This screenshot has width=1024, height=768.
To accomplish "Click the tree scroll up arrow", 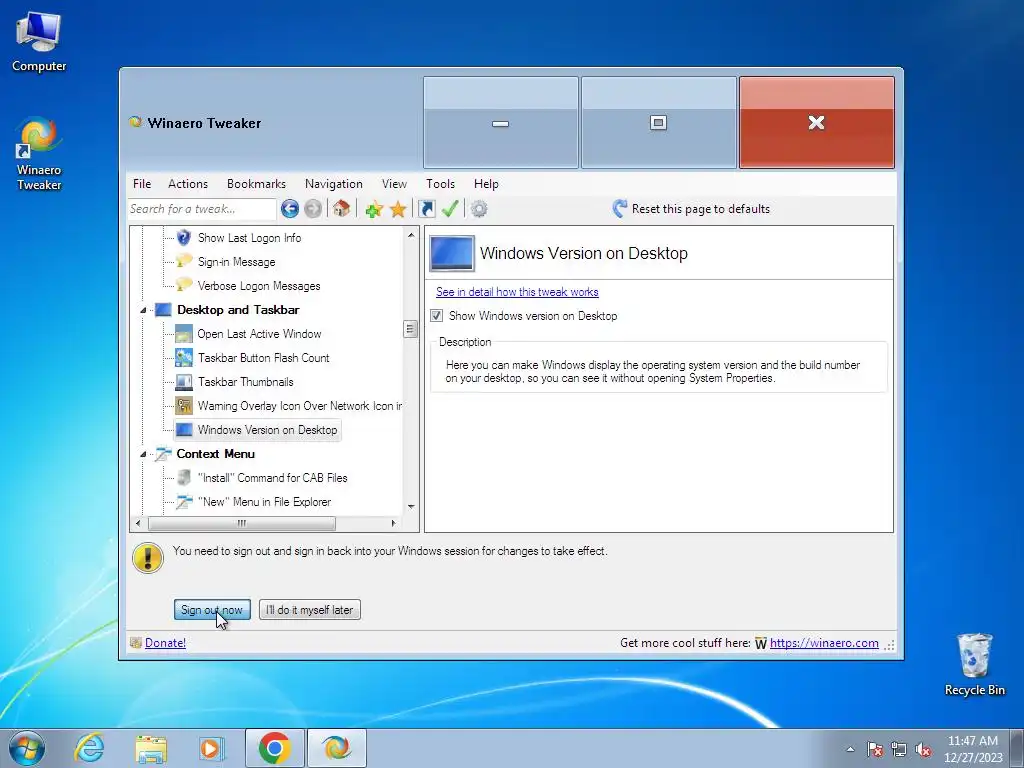I will point(411,234).
